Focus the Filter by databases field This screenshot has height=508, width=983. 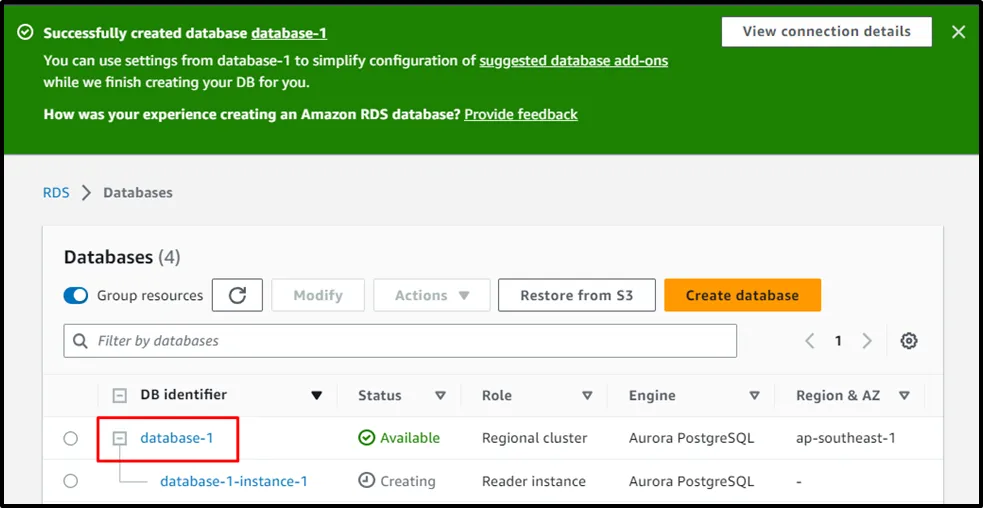click(410, 341)
